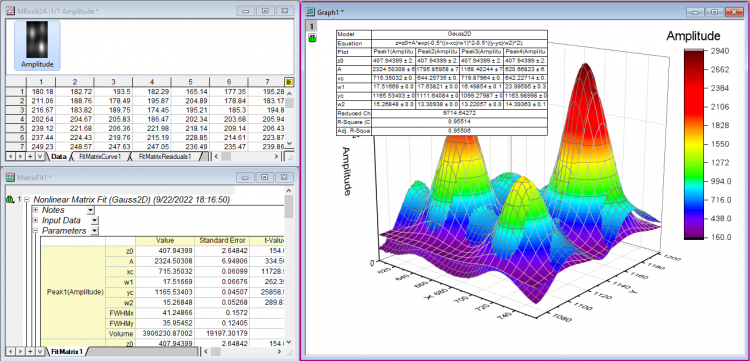
Task: Open sheet list dropdown in MBook2A
Action: coord(39,156)
